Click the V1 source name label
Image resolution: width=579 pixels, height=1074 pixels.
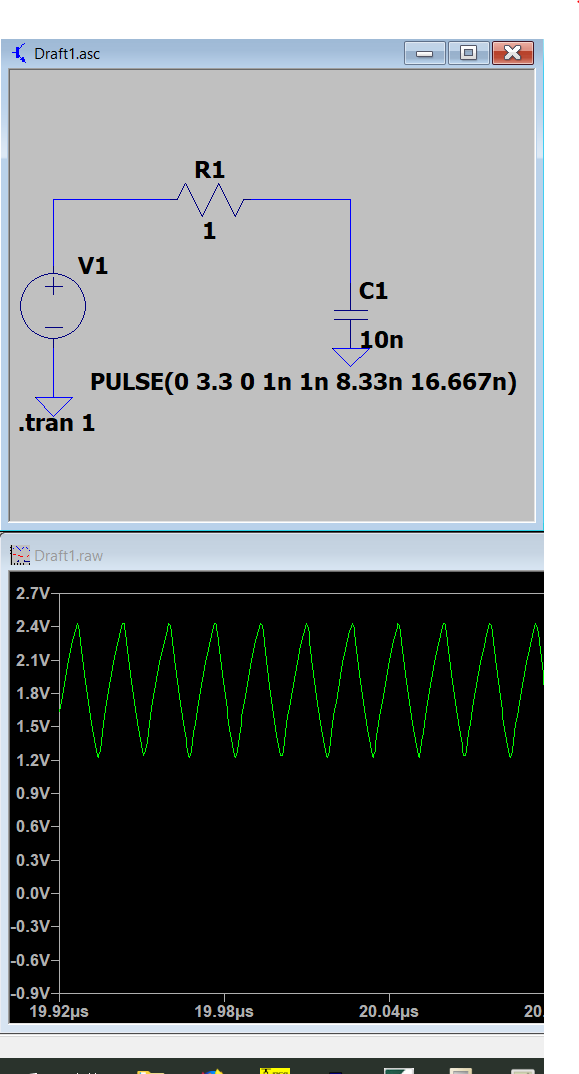[93, 266]
